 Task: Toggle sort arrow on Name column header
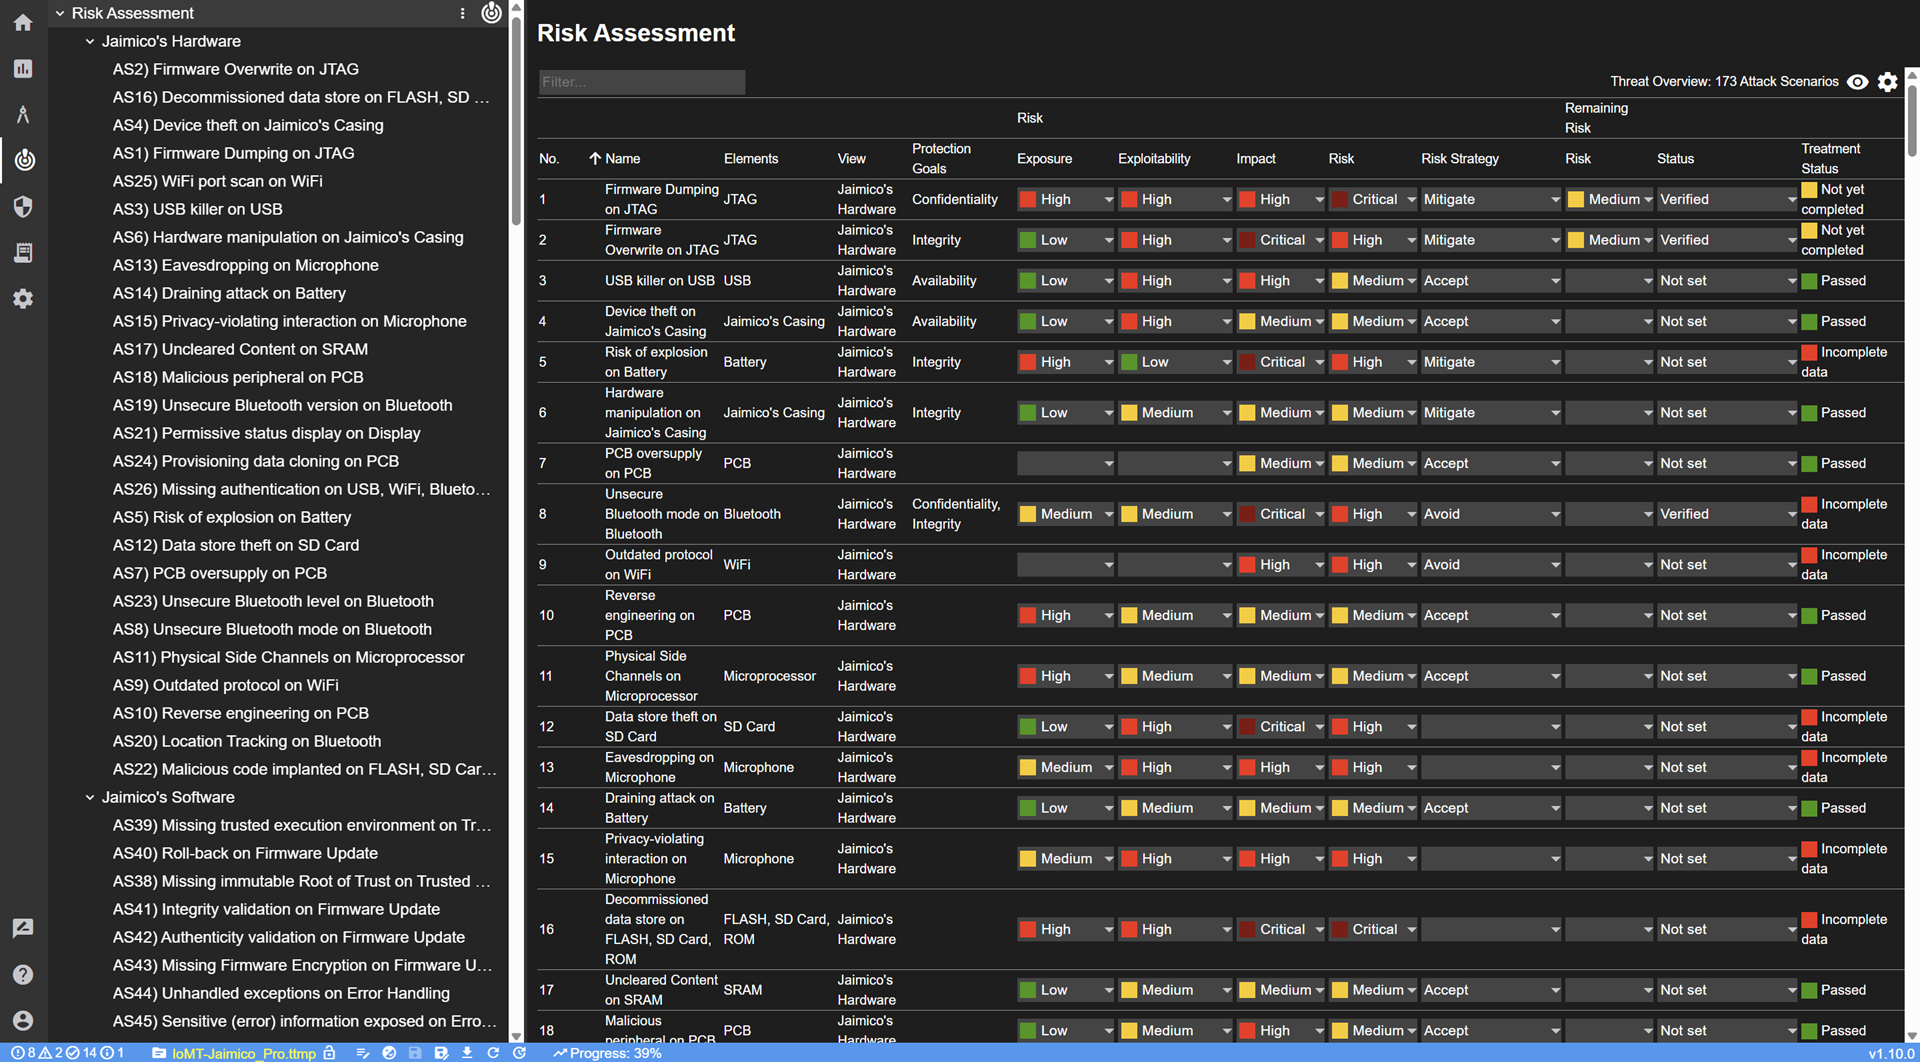point(595,159)
